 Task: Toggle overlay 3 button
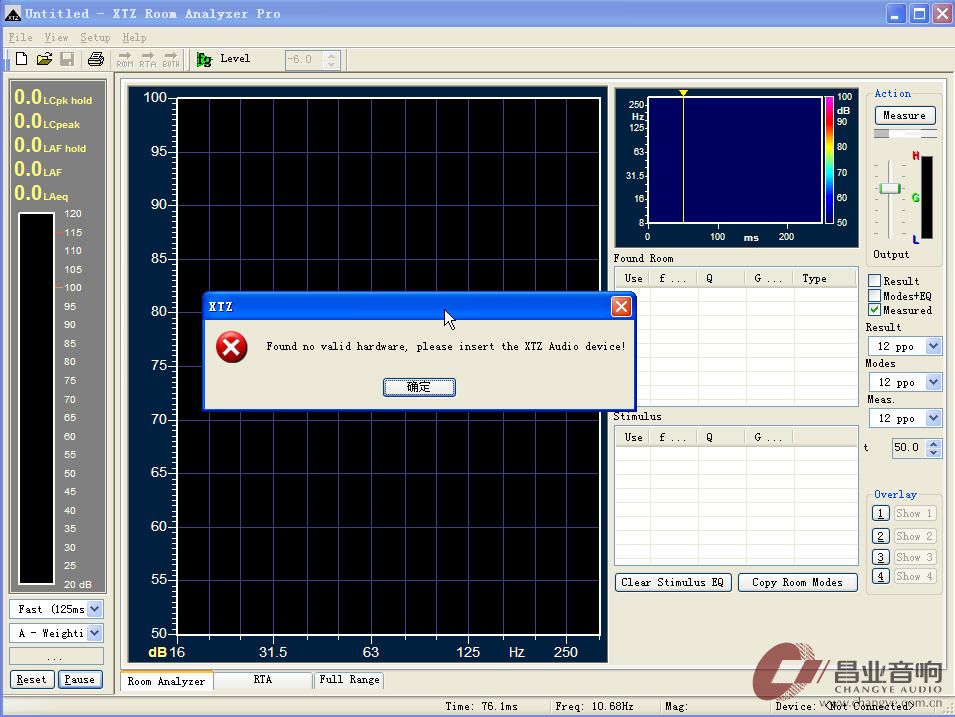(x=881, y=557)
